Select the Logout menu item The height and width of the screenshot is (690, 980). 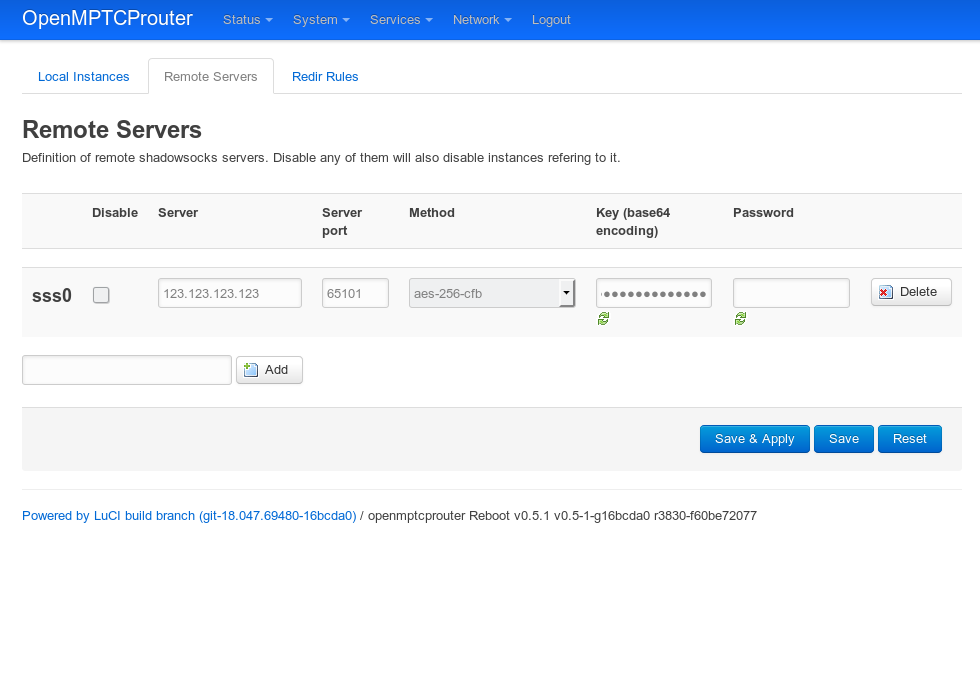(551, 19)
